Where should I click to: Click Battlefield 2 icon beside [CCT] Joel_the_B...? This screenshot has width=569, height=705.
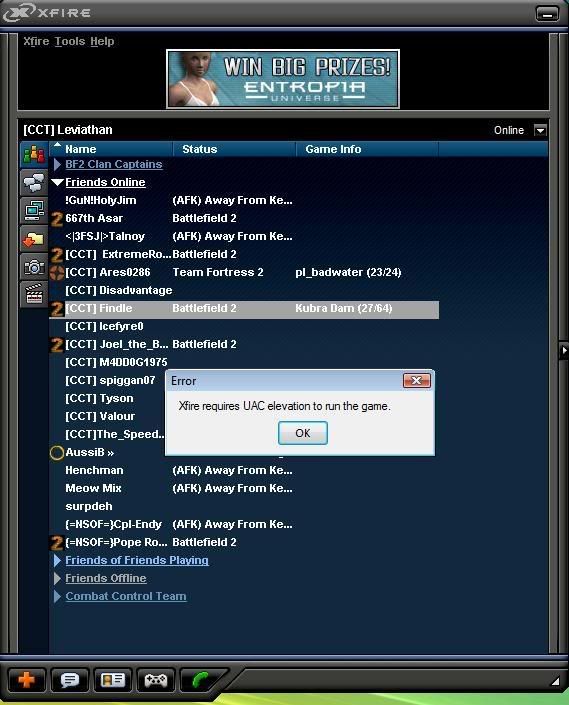(57, 345)
